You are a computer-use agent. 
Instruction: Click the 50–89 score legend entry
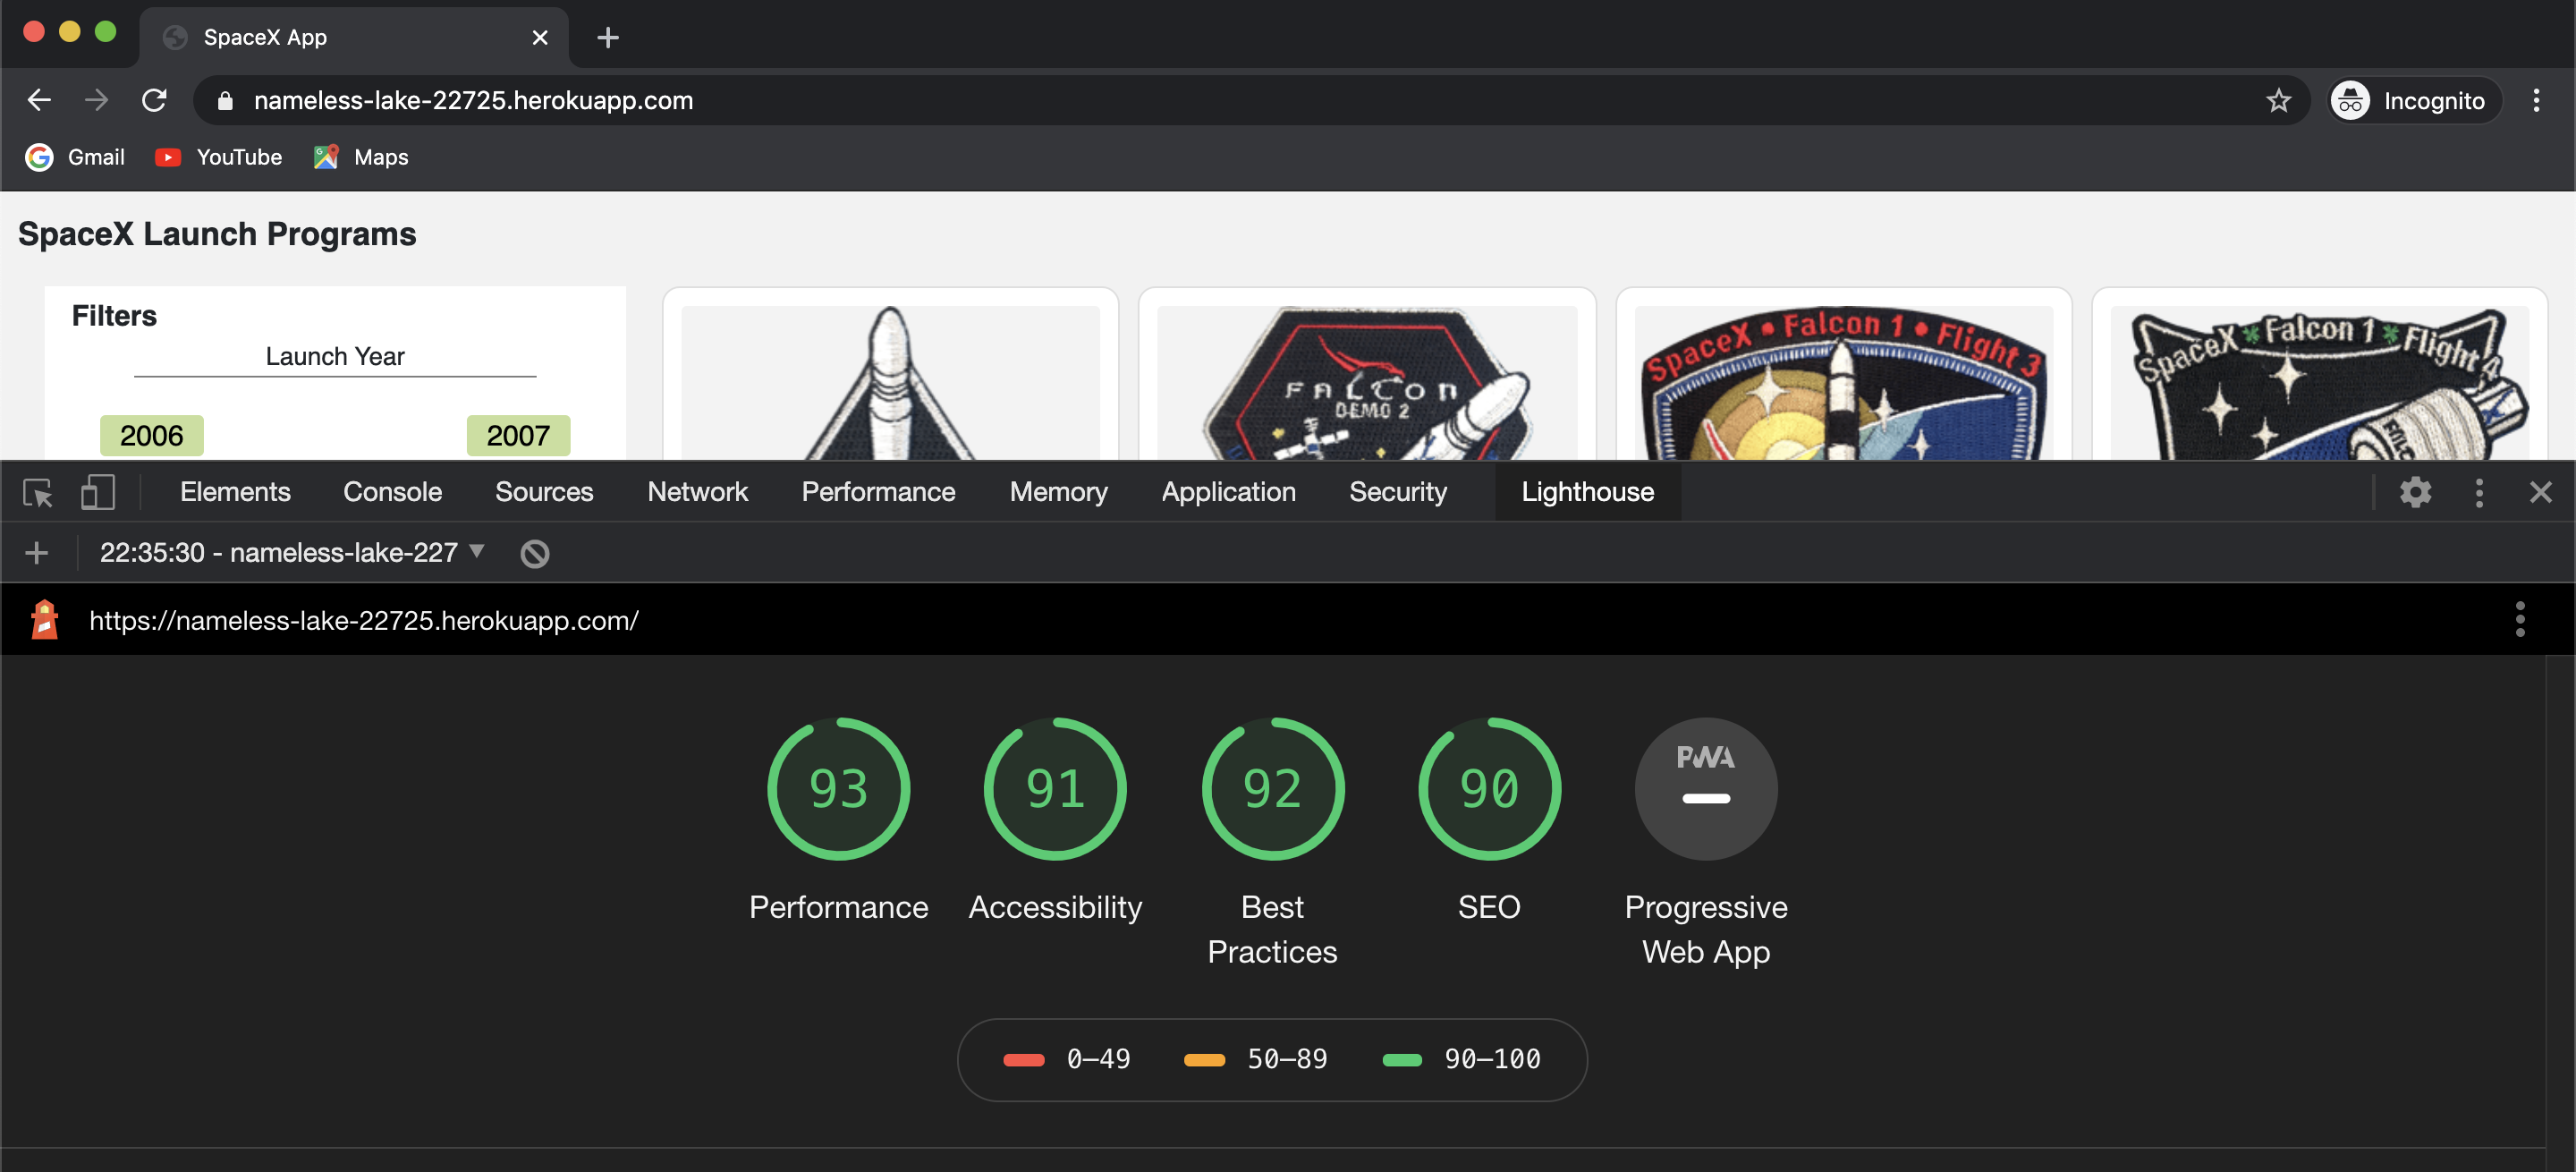(1255, 1059)
